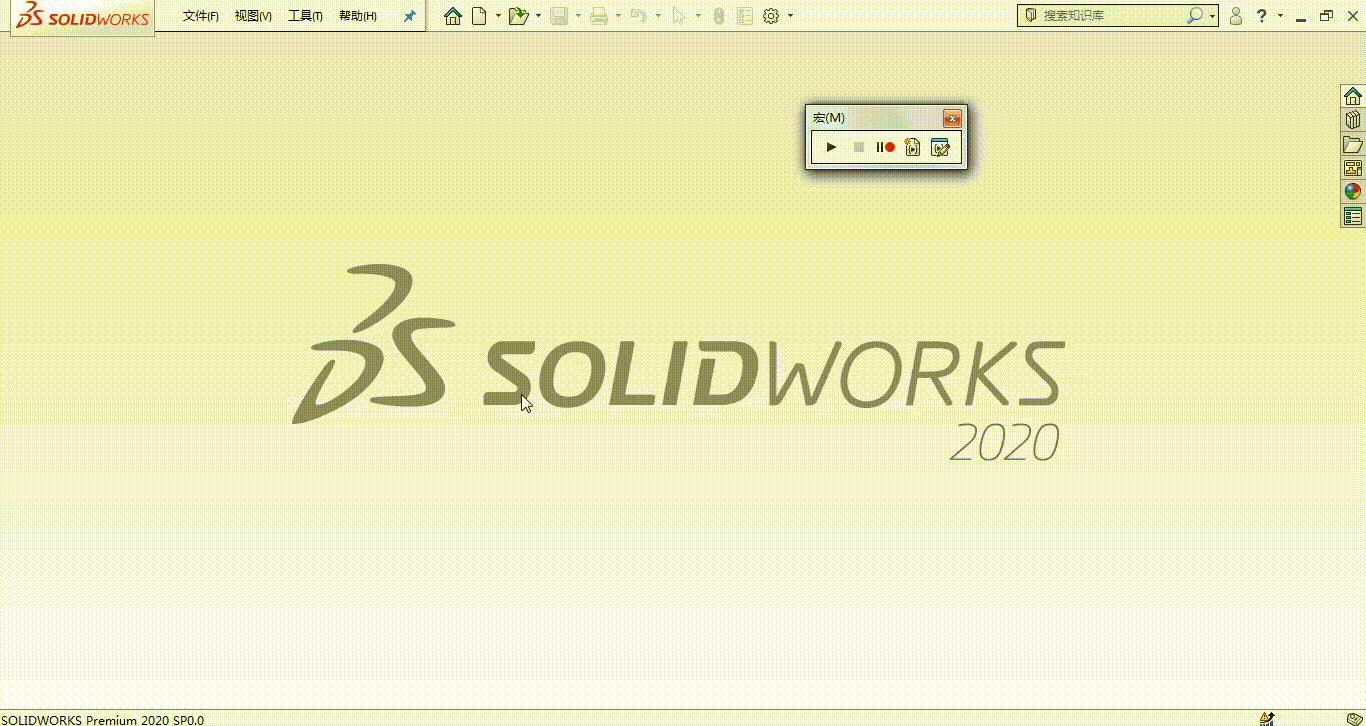Screen dimensions: 1366x726
Task: Open the File Explorer task pane tab
Action: pyautogui.click(x=1353, y=144)
